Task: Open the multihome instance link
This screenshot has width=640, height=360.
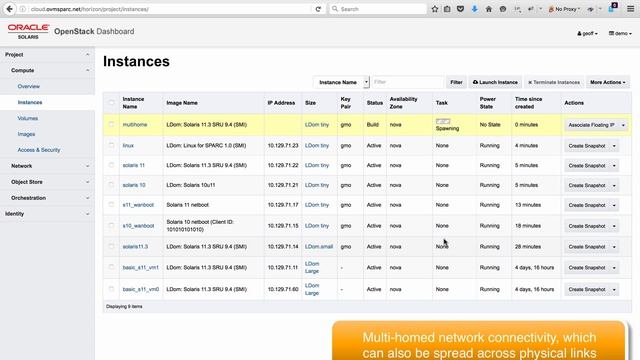Action: pyautogui.click(x=135, y=125)
